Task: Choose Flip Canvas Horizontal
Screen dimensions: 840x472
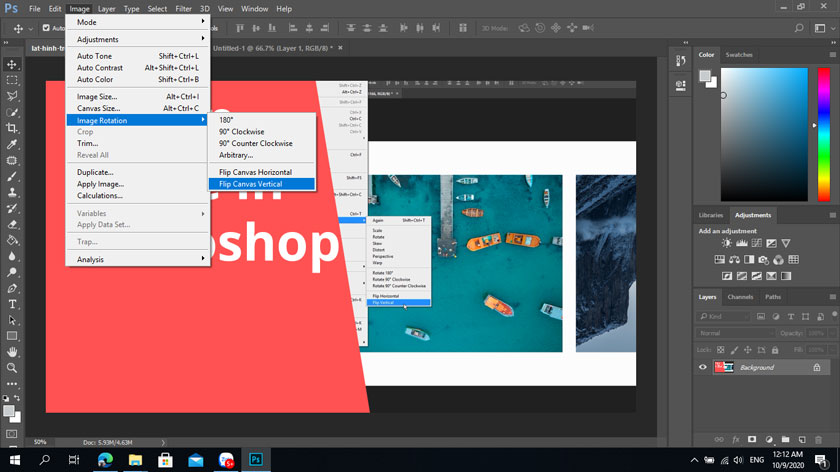Action: pos(261,172)
